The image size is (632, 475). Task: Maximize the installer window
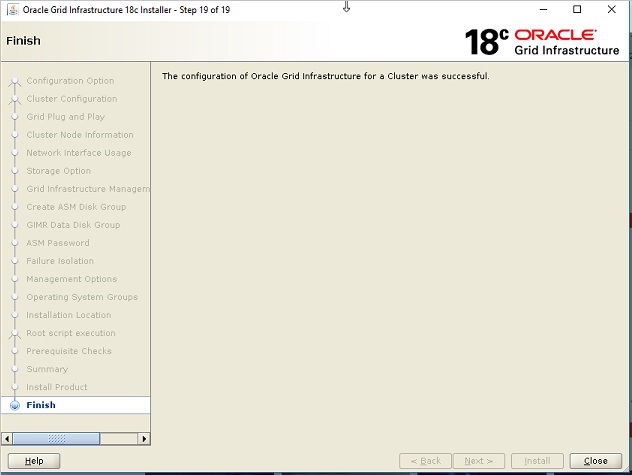(x=577, y=9)
